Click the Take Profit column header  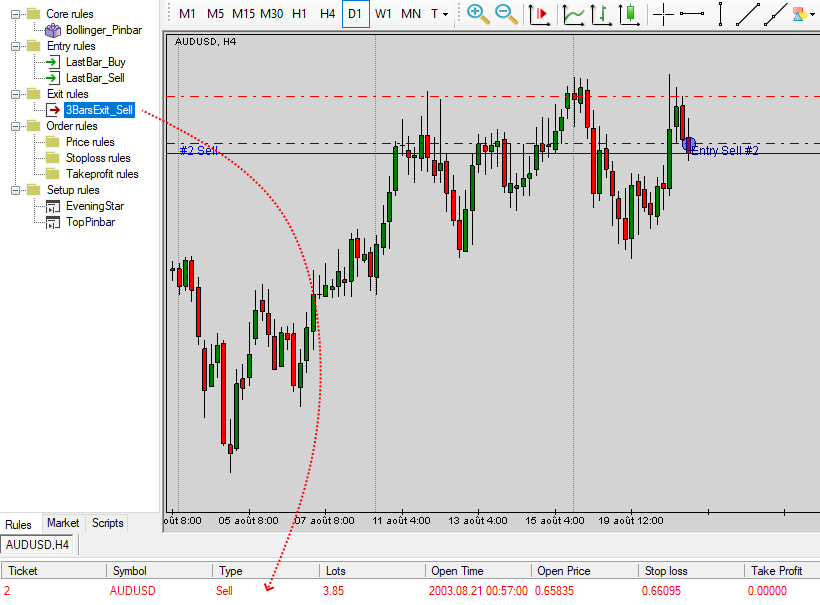[x=782, y=571]
